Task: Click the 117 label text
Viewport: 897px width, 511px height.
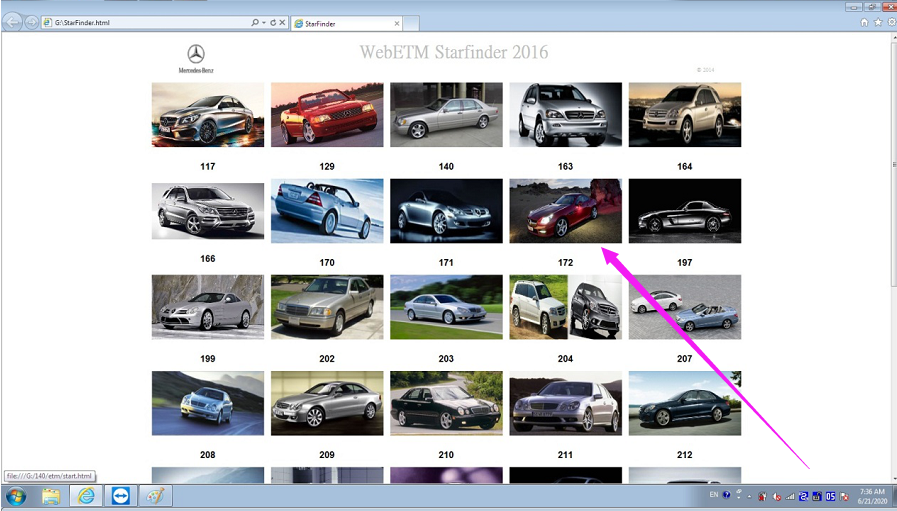Action: [208, 167]
